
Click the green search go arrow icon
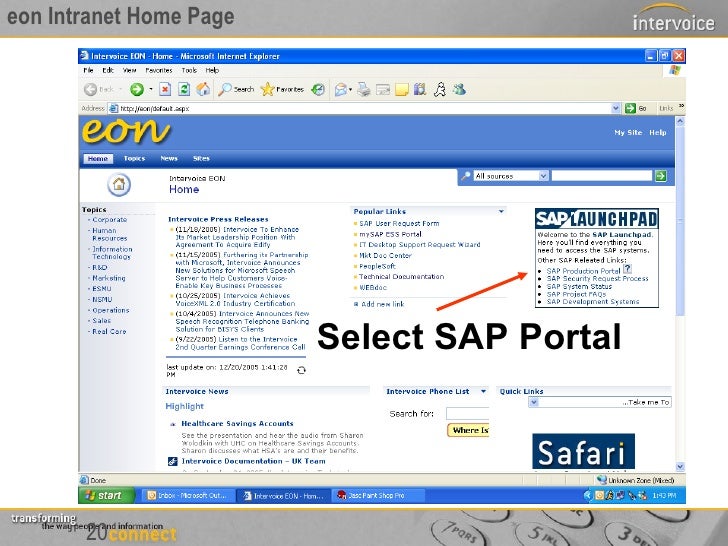pyautogui.click(x=661, y=176)
